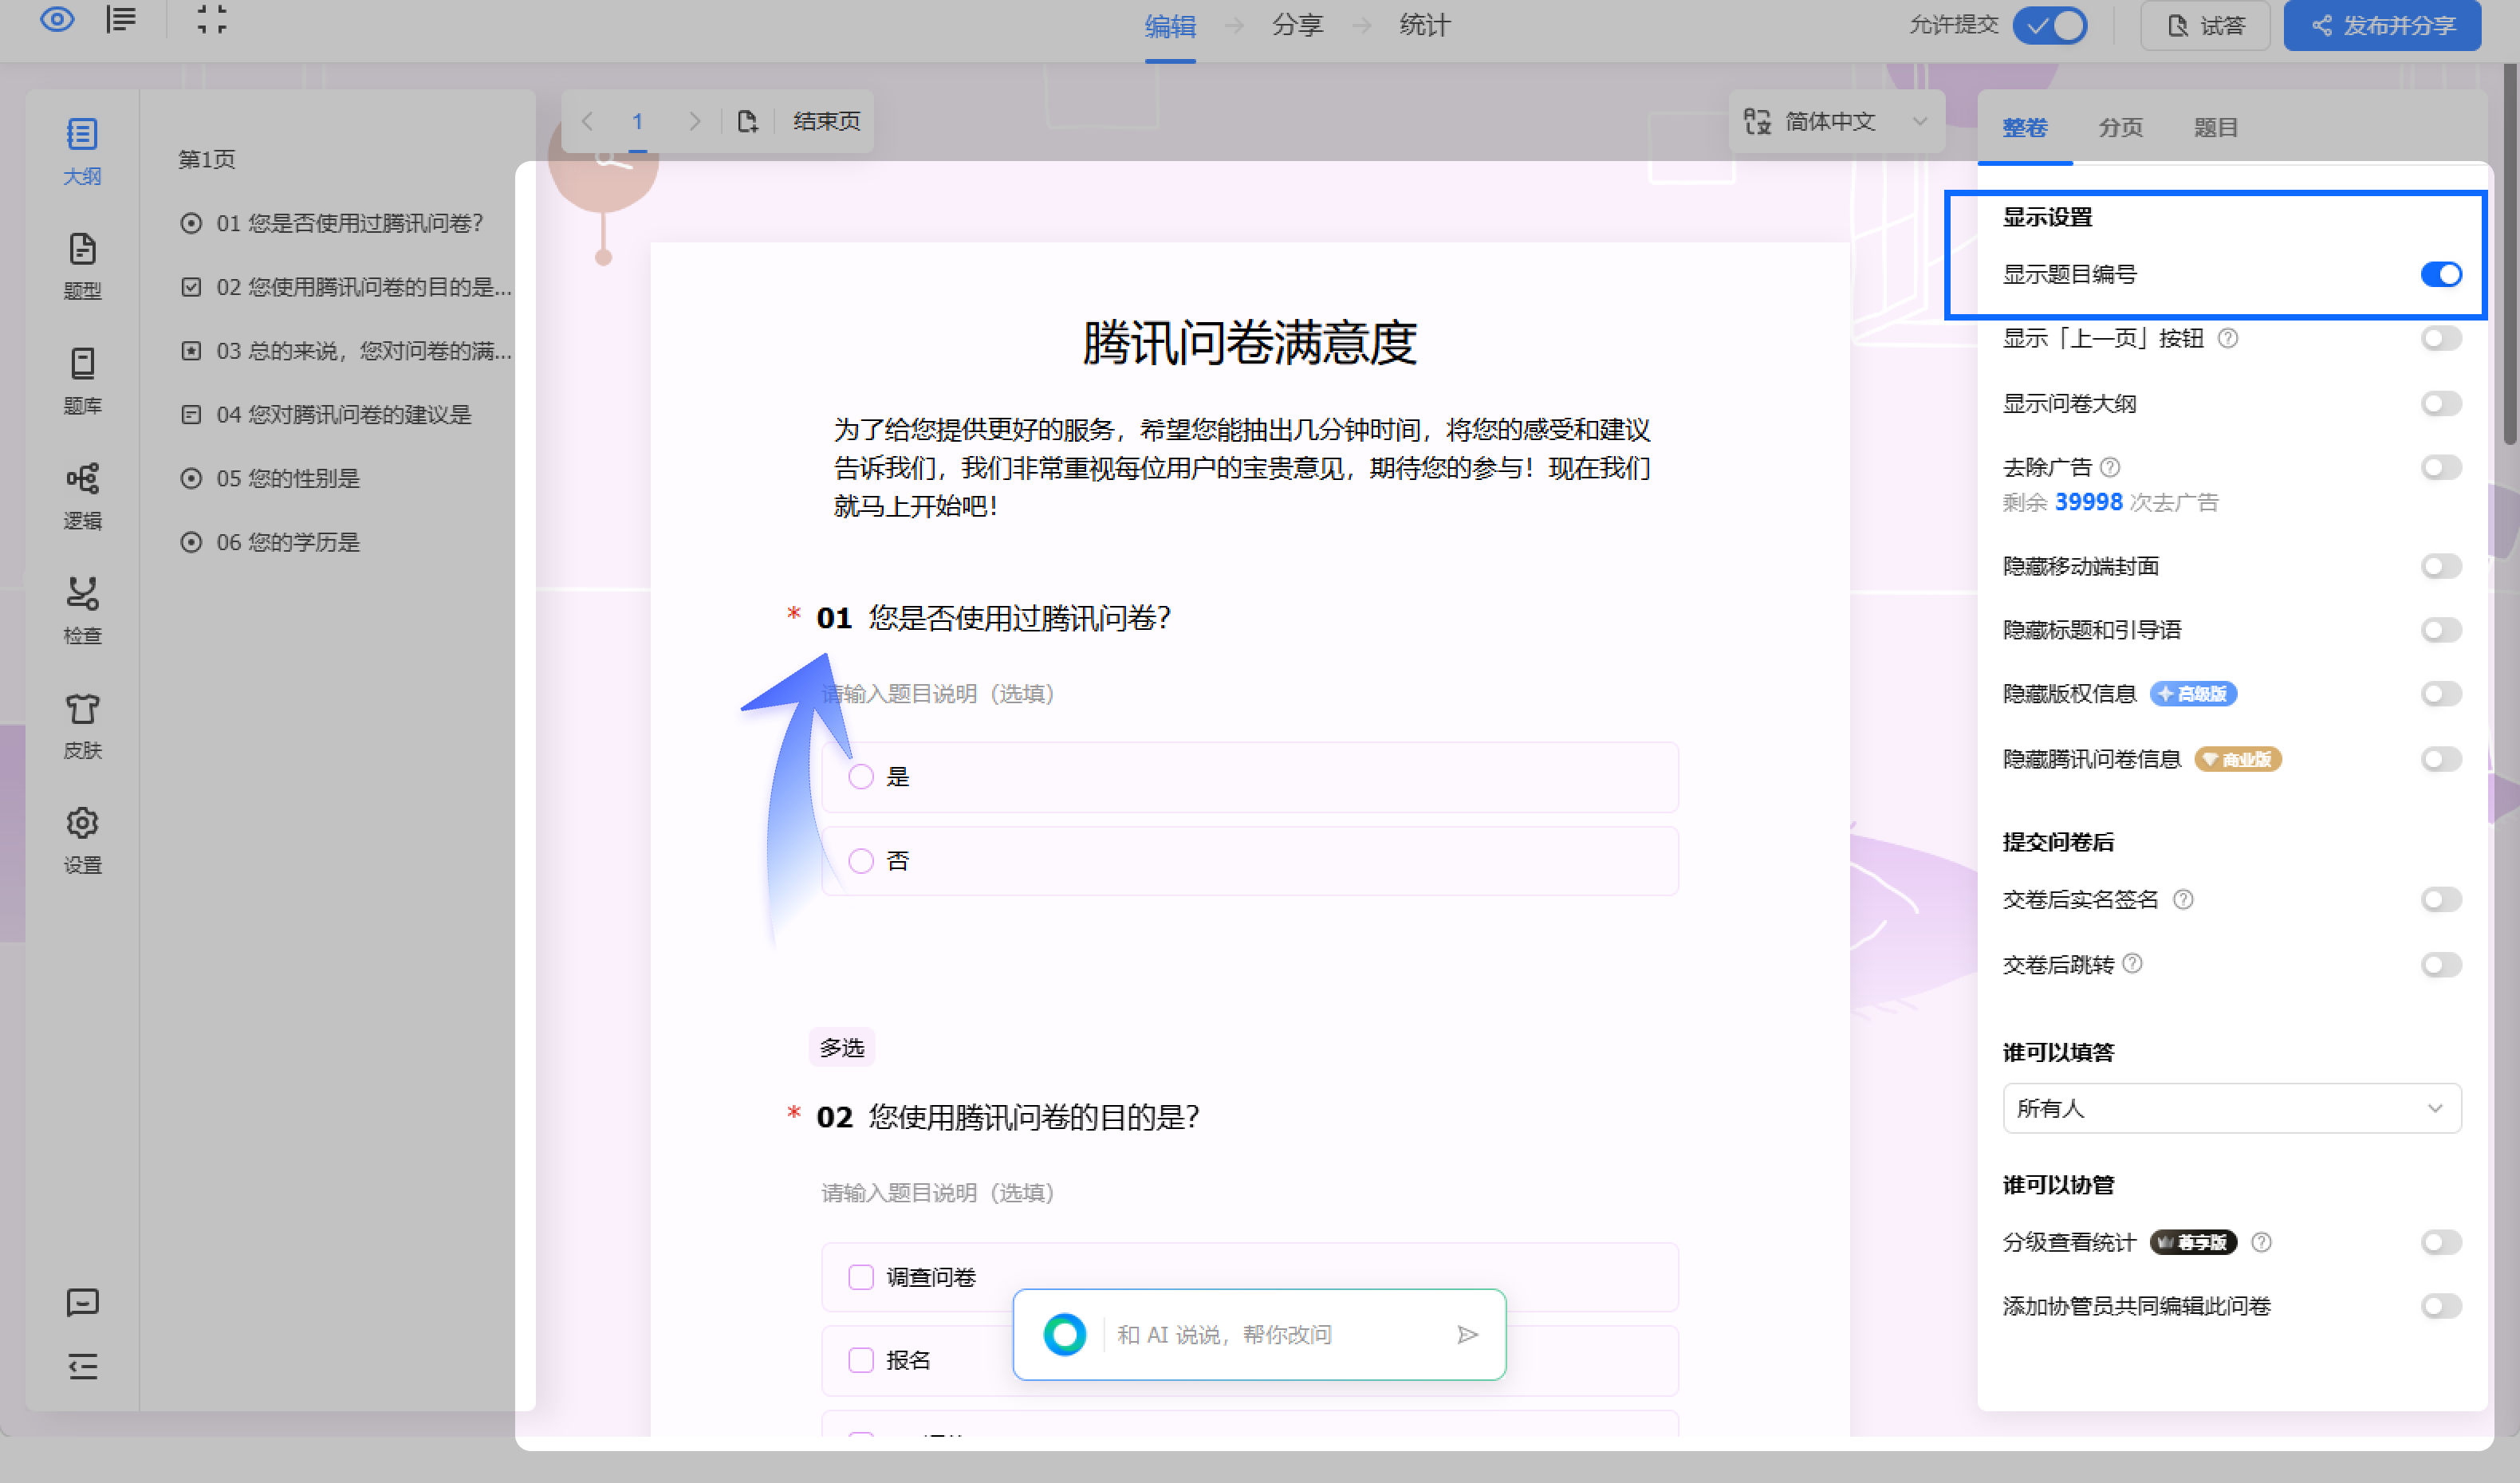Check the 报名 checkbox
This screenshot has height=1483, width=2520.
tap(860, 1360)
